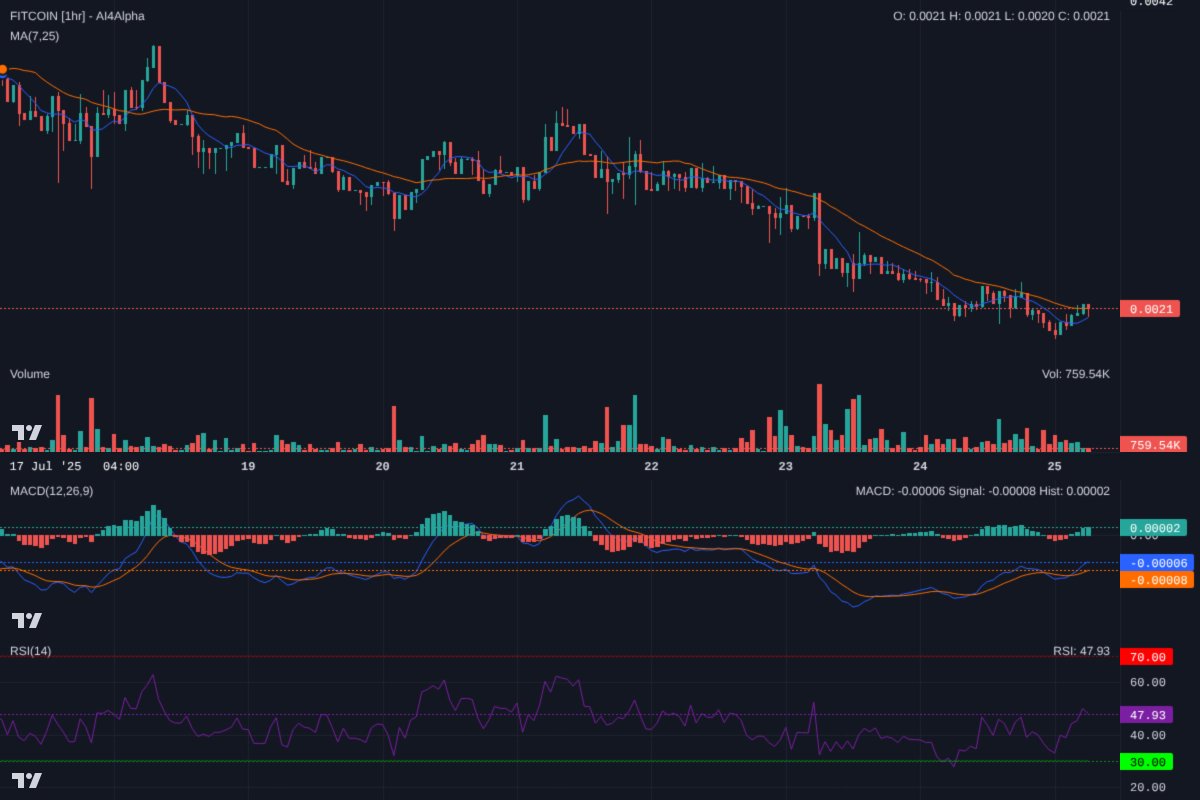
Task: Click the "Vol: 759.54K" readout
Action: tap(1076, 374)
